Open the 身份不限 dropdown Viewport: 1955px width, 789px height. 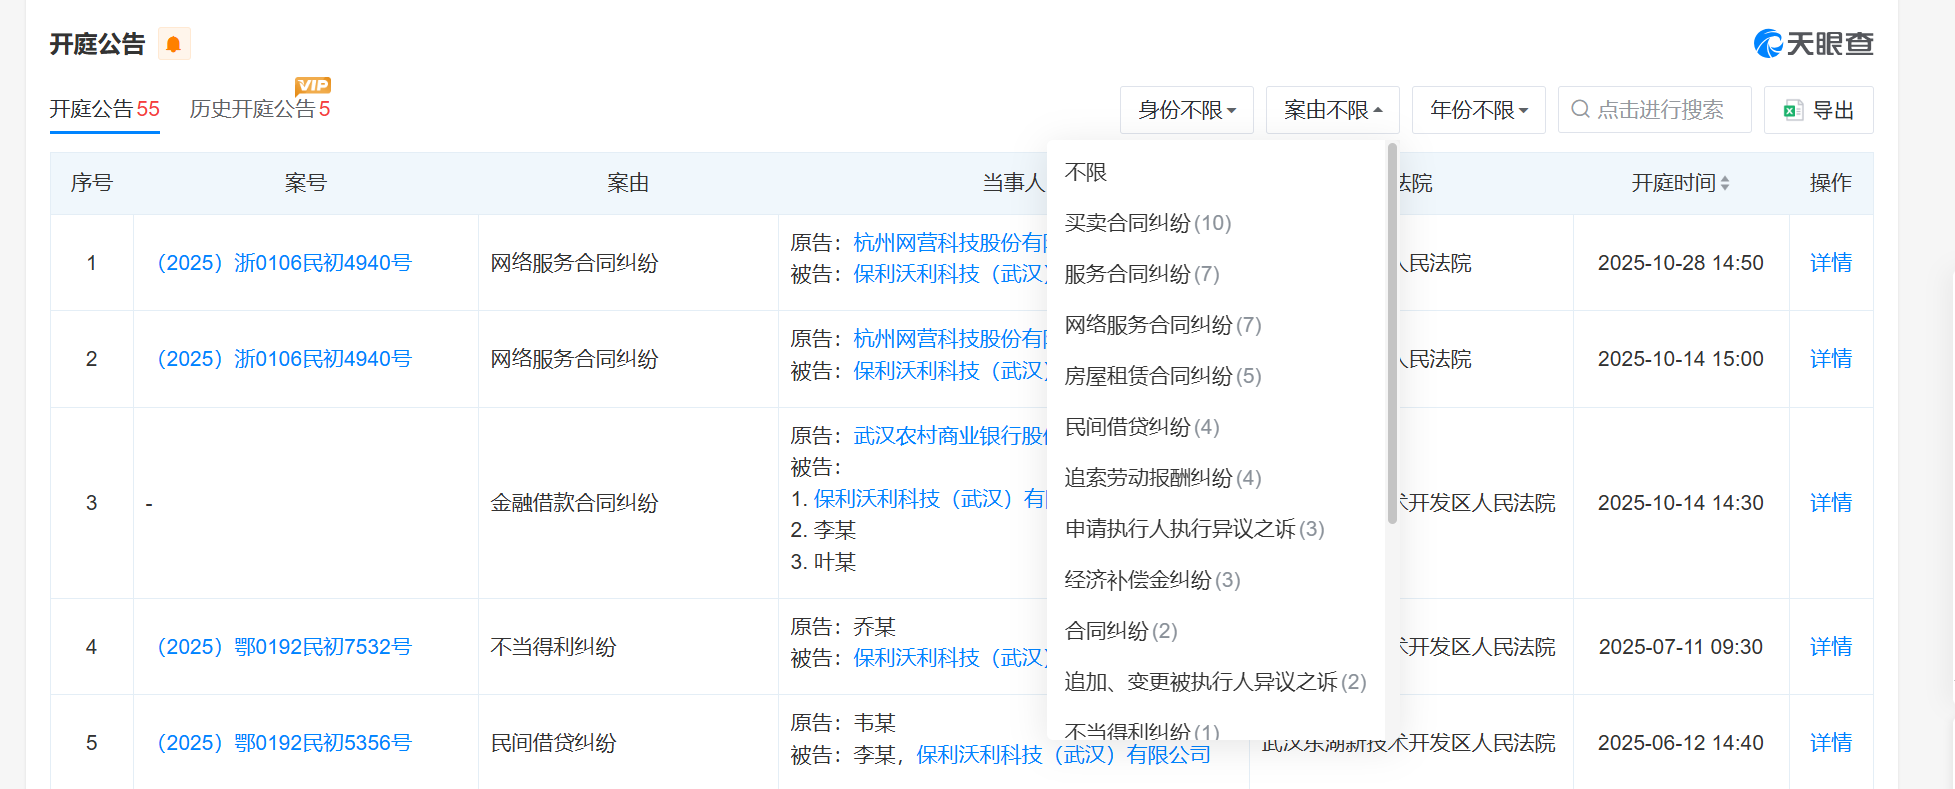1187,110
